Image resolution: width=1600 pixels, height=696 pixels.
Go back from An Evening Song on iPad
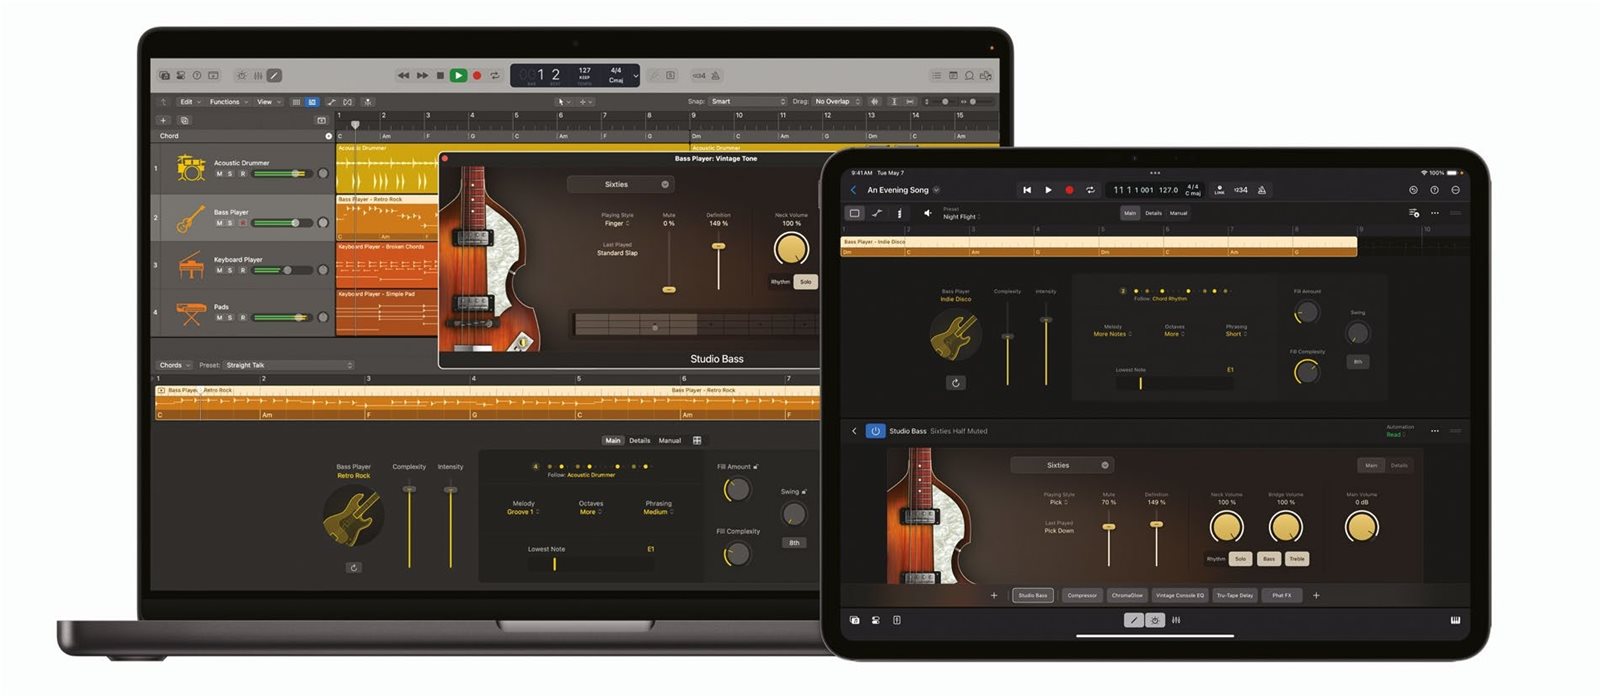click(x=854, y=190)
